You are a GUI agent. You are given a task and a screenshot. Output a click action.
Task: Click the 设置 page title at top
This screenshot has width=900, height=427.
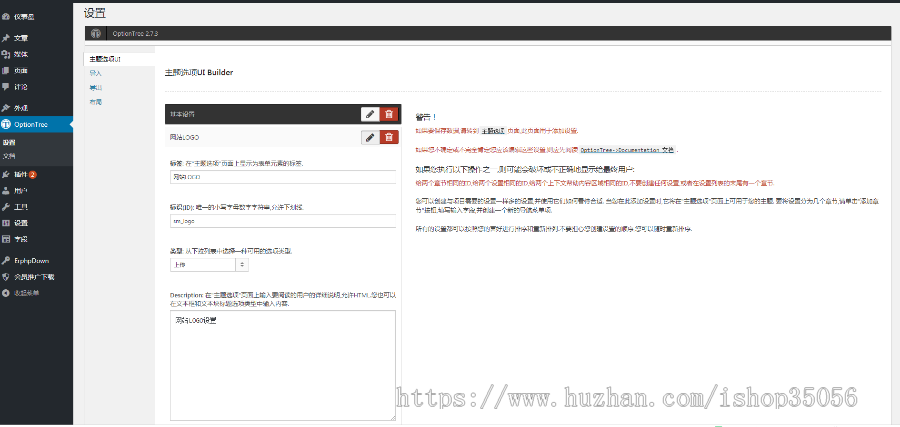pos(95,14)
